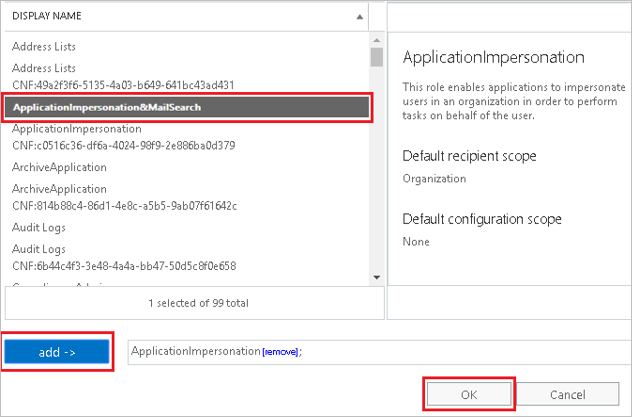Click the DISPLAY NAME column header
Viewport: 632px width, 417px height.
(48, 17)
